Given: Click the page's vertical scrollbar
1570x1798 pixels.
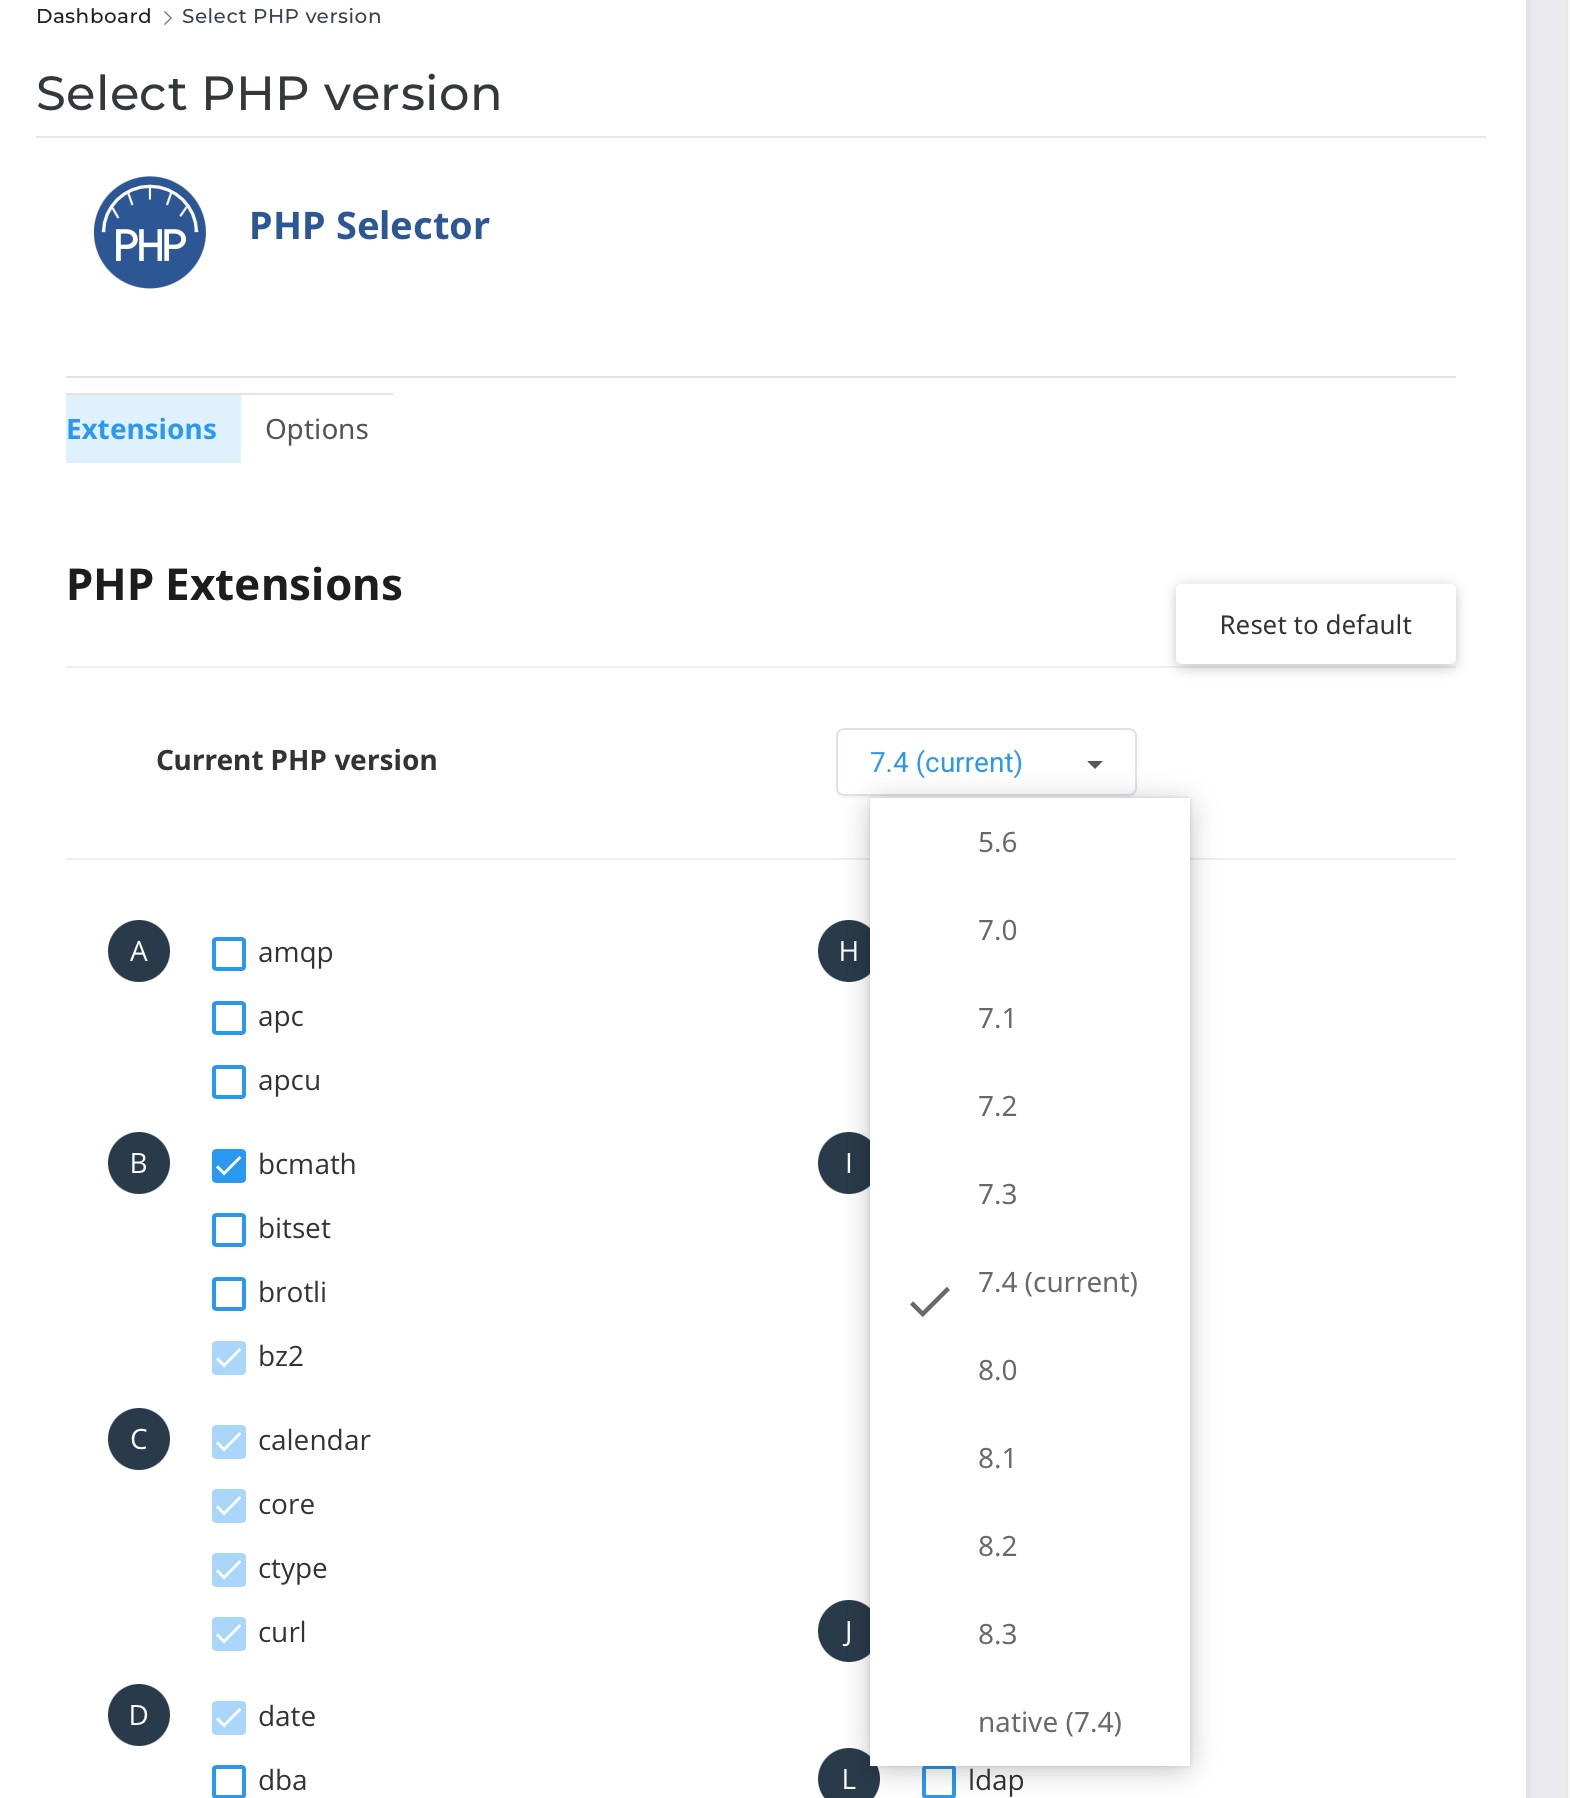Looking at the screenshot, I should [1547, 899].
